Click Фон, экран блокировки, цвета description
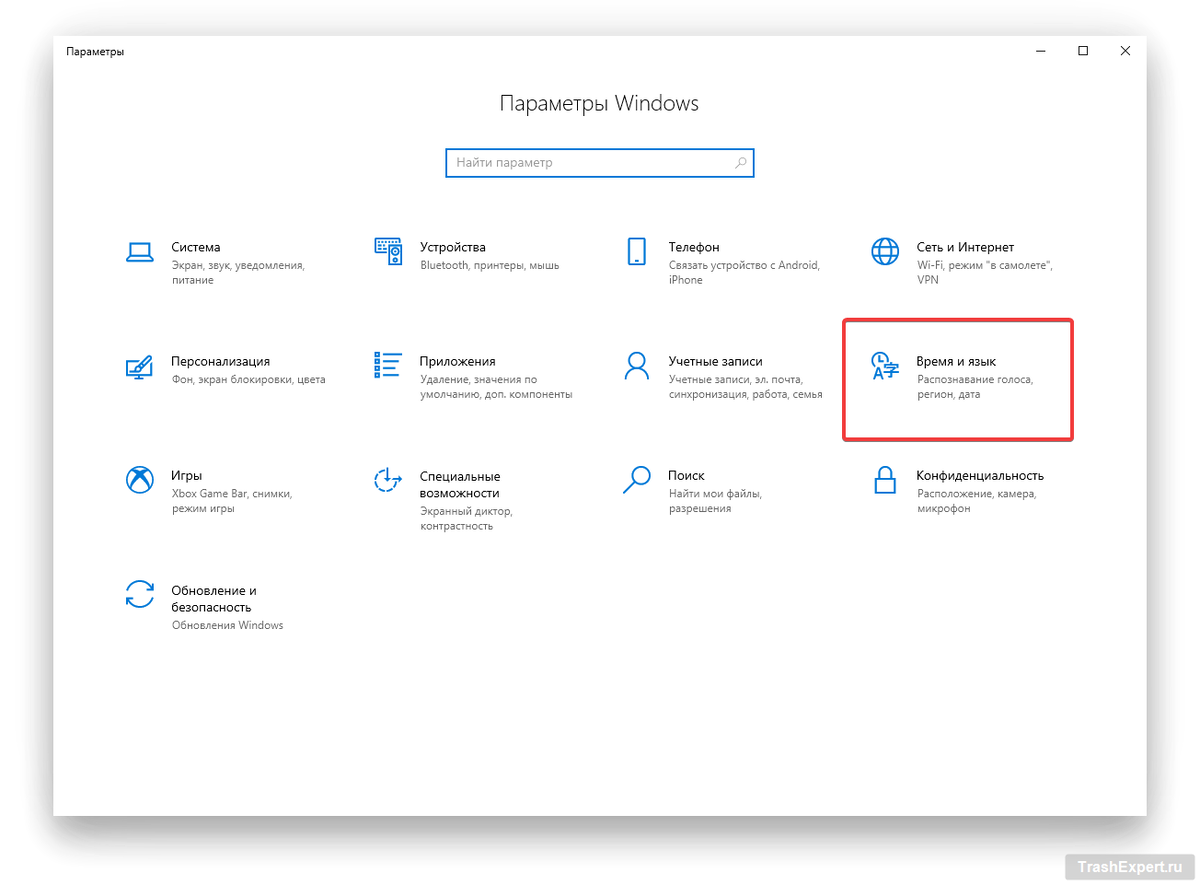The height and width of the screenshot is (885, 1200). 248,379
